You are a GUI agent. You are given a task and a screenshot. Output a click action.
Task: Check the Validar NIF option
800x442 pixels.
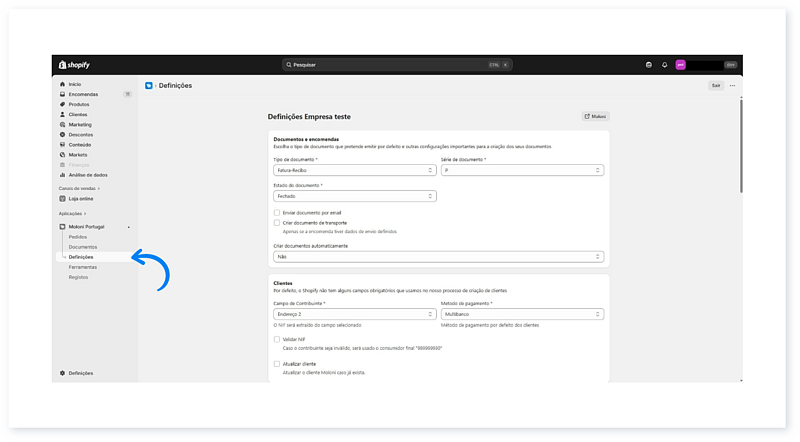pyautogui.click(x=277, y=339)
